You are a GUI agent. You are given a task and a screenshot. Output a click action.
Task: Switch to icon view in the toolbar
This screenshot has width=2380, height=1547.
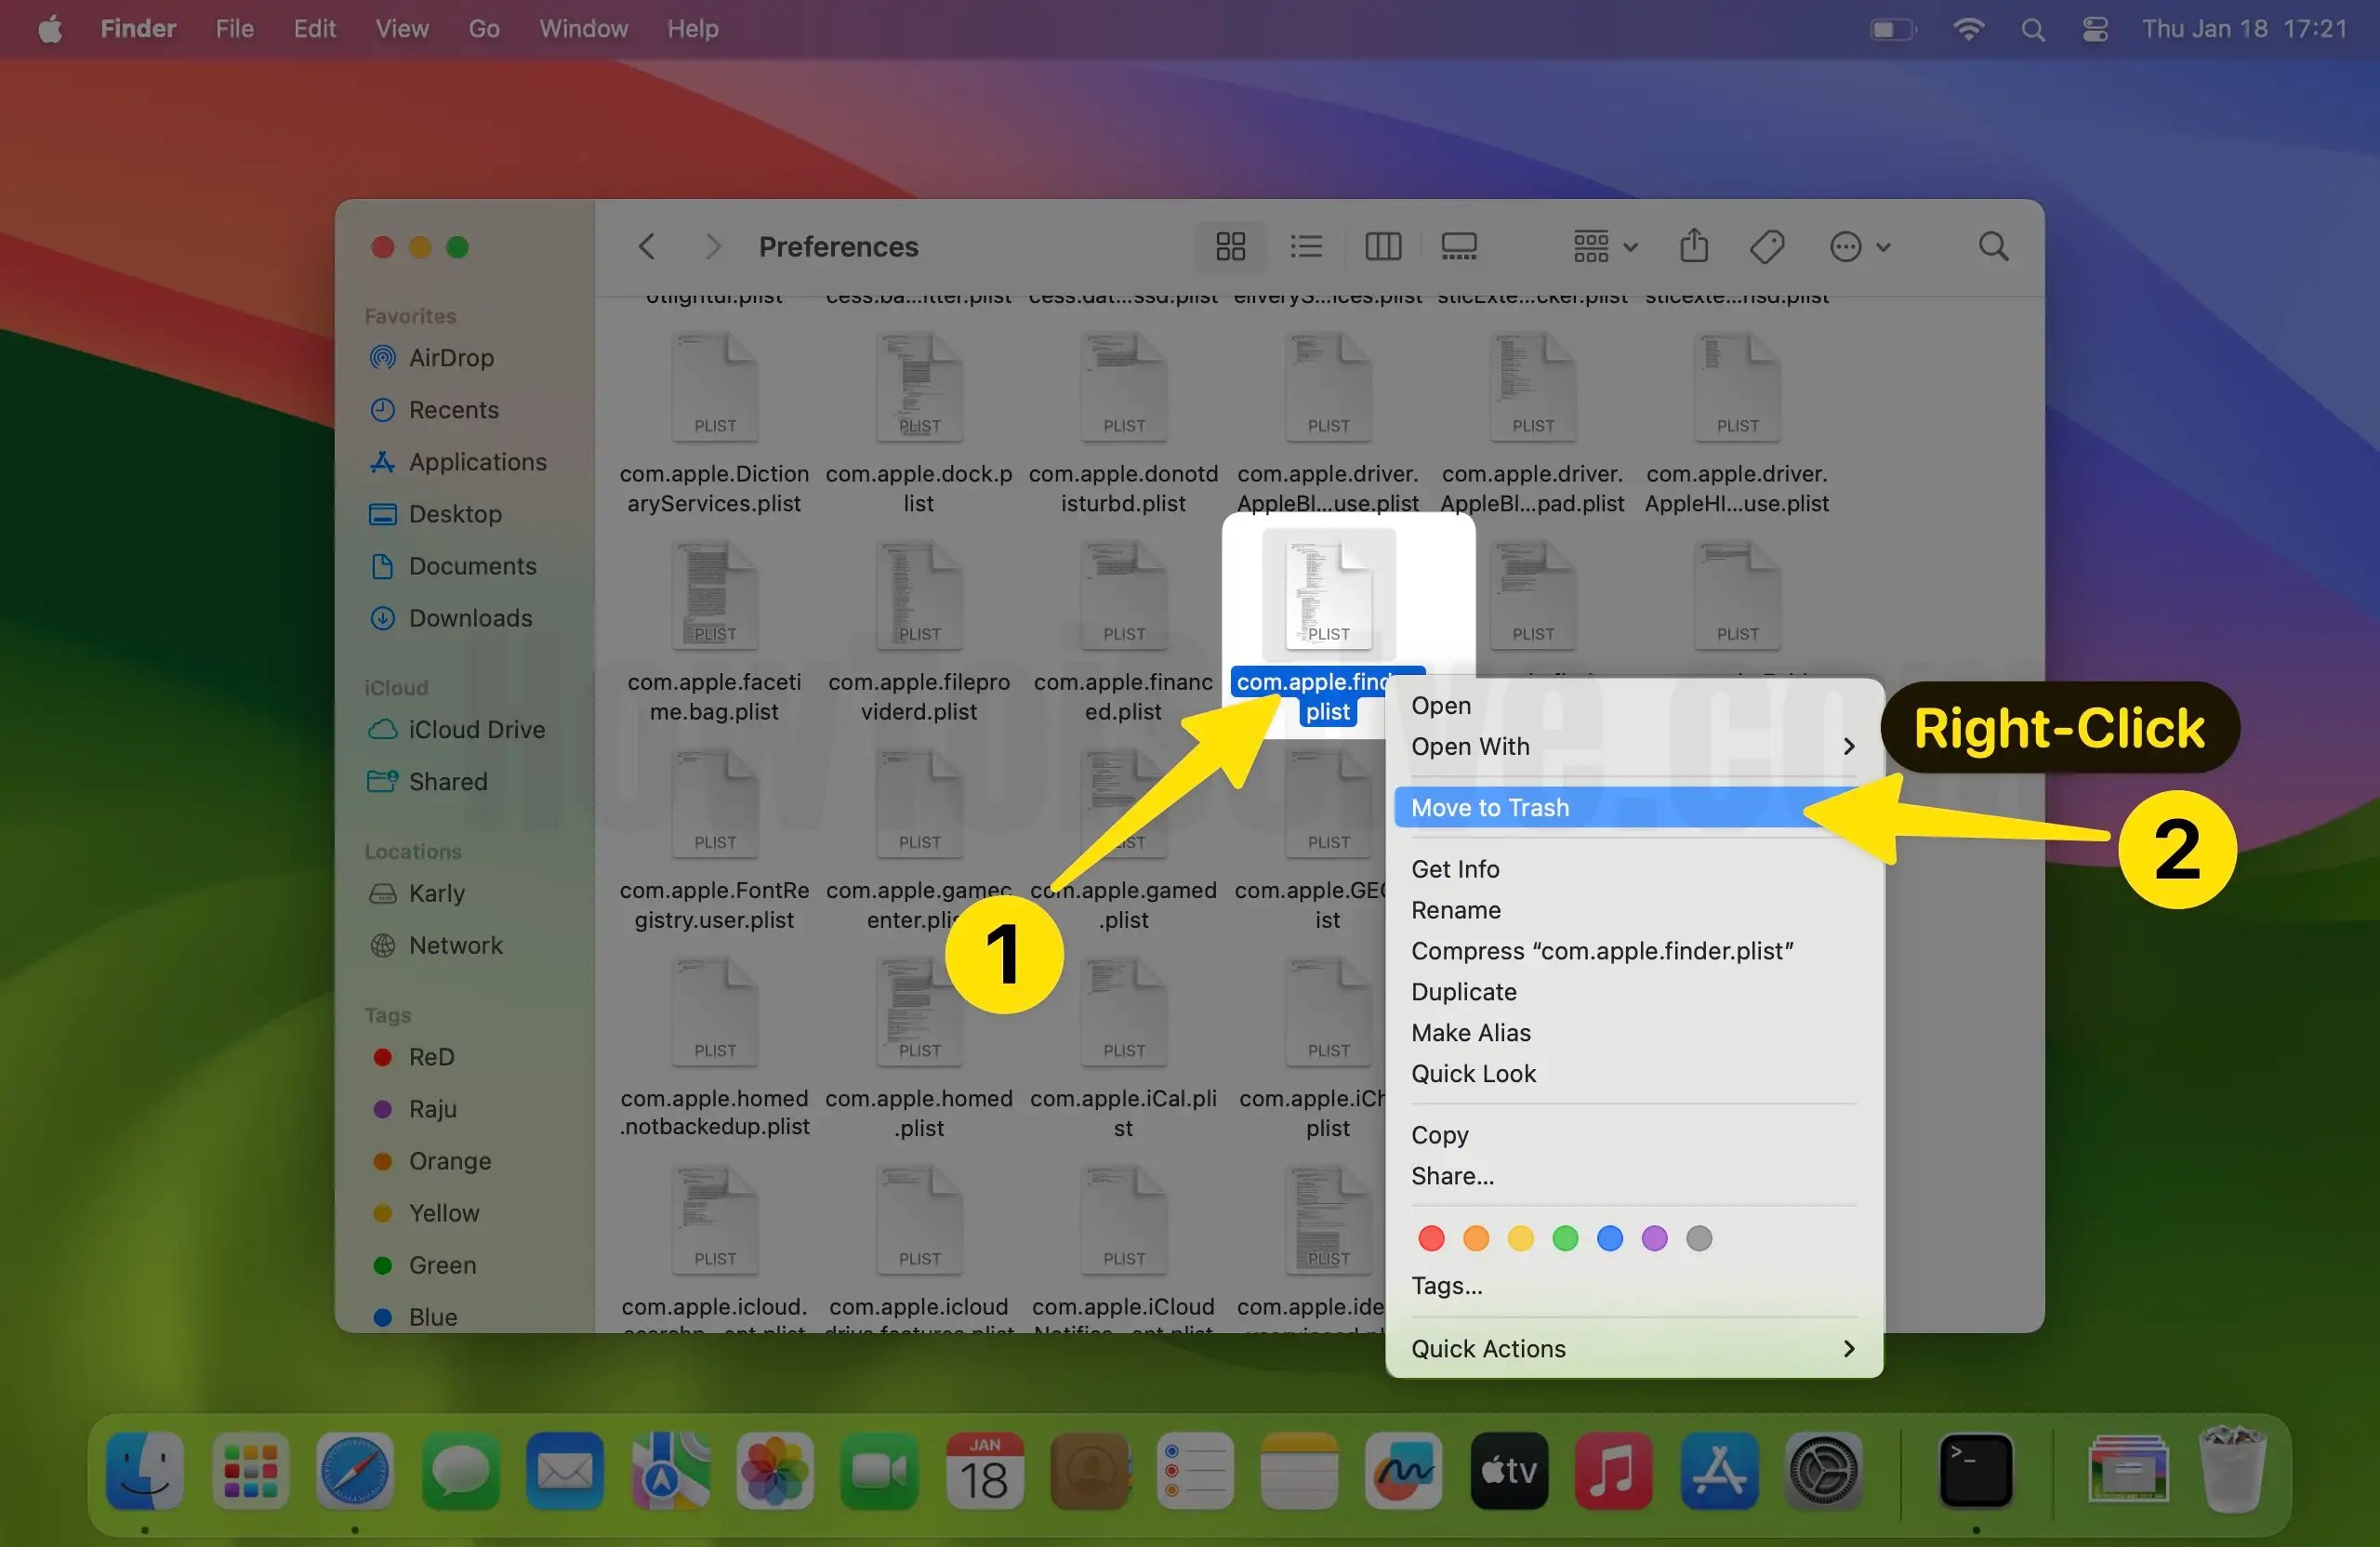[1229, 246]
